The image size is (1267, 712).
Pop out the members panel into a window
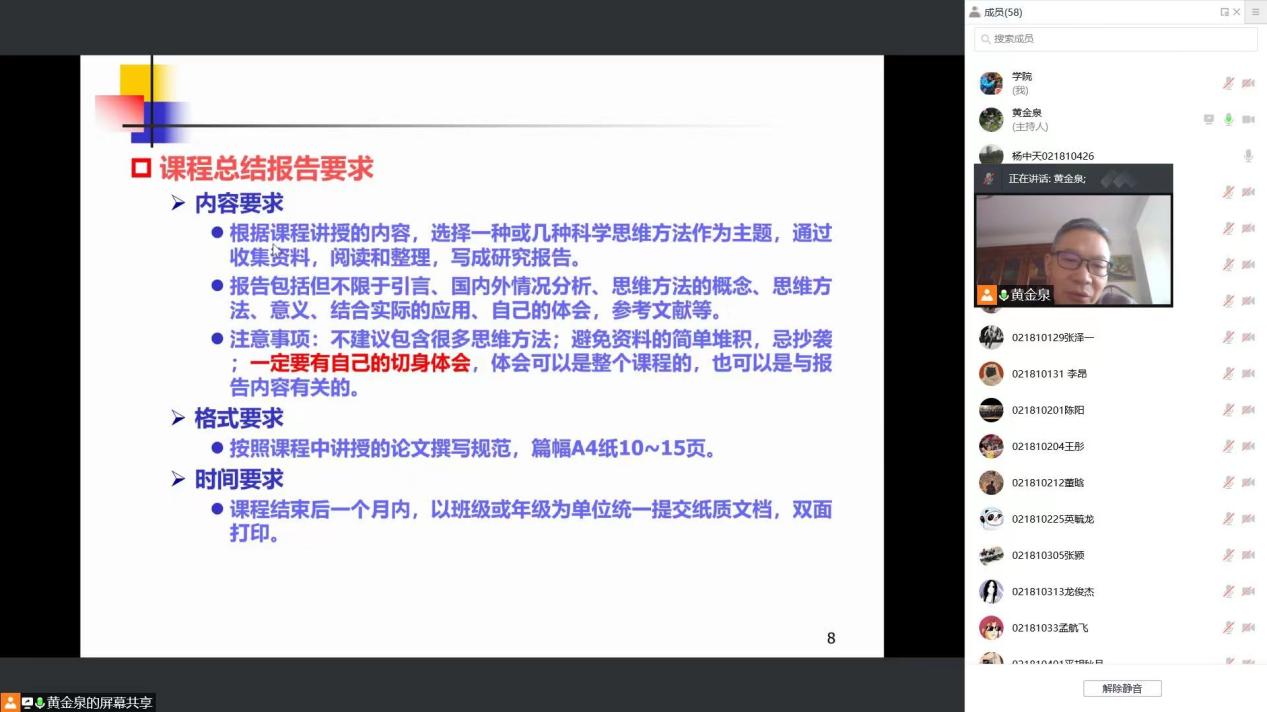coord(1224,12)
